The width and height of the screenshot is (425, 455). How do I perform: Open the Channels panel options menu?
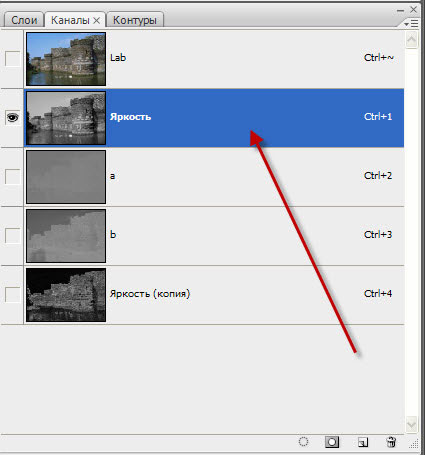coord(411,23)
